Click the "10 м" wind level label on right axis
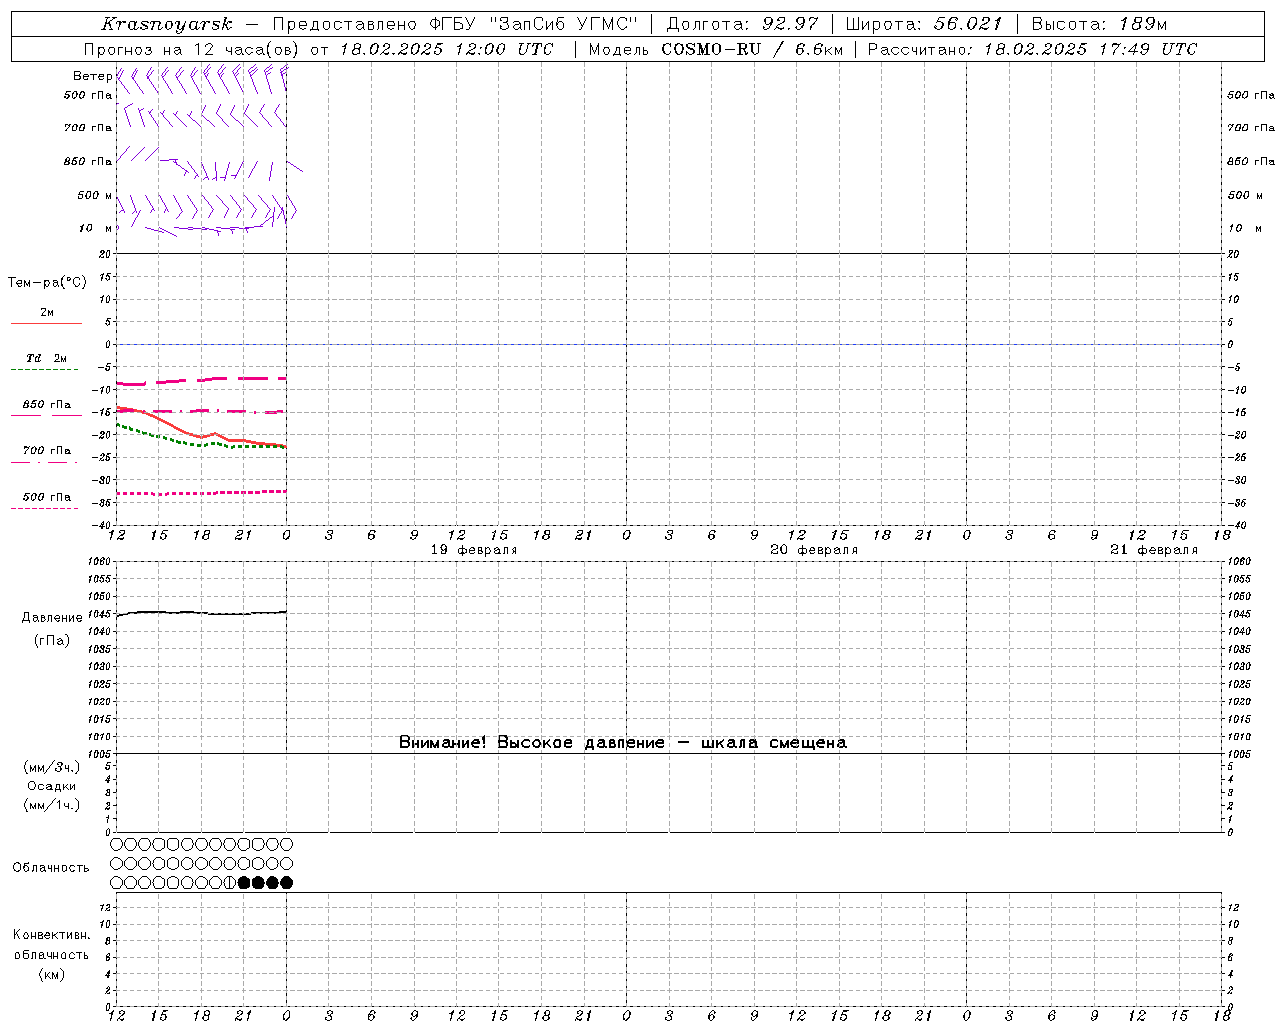The height and width of the screenshot is (1024, 1280). [1244, 229]
